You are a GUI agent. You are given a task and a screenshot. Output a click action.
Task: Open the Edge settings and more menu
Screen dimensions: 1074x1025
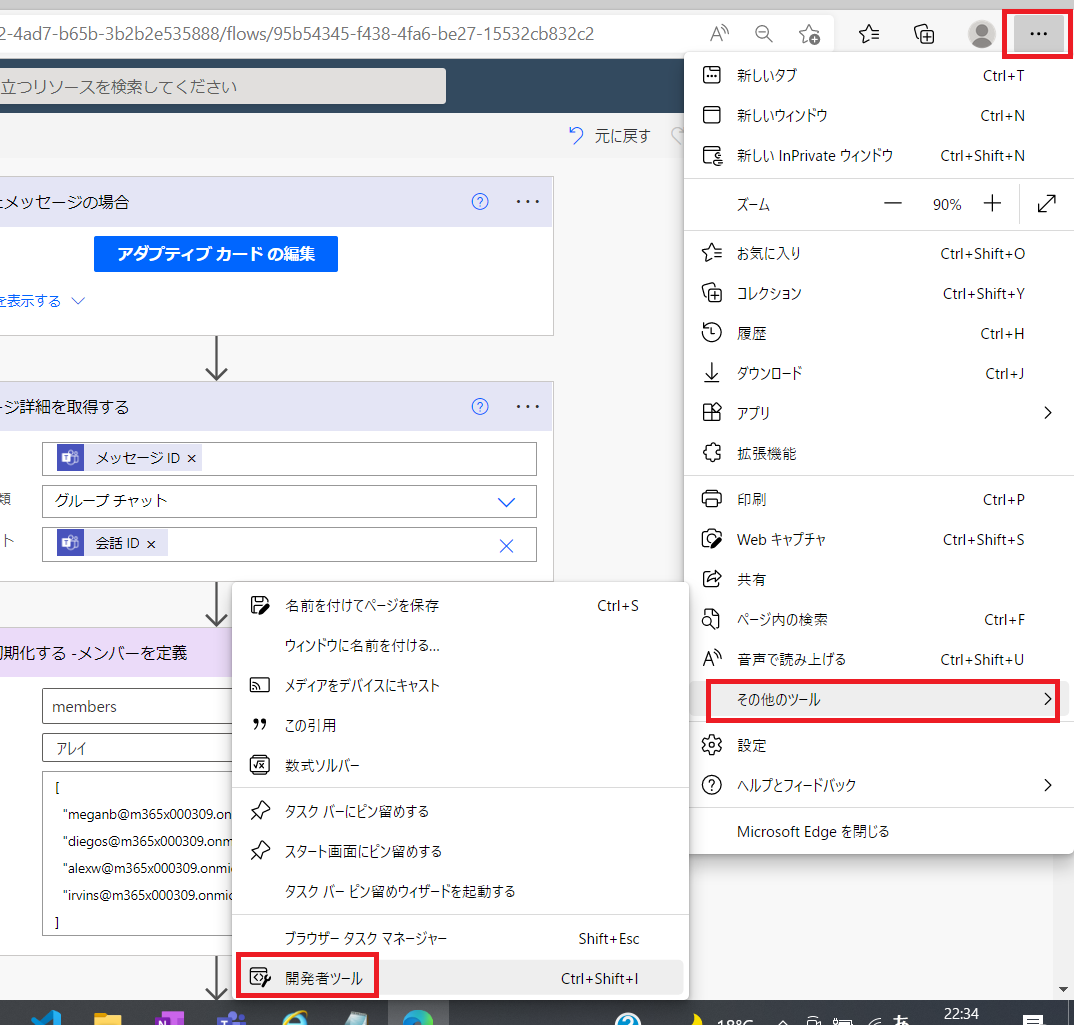[x=1038, y=34]
